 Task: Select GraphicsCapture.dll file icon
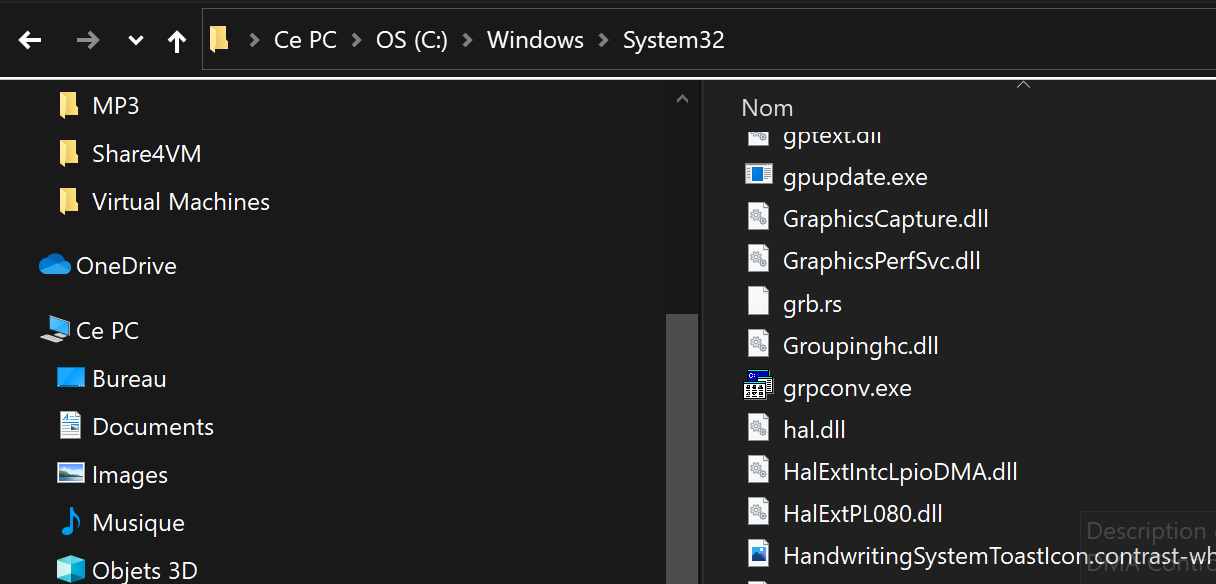click(759, 217)
